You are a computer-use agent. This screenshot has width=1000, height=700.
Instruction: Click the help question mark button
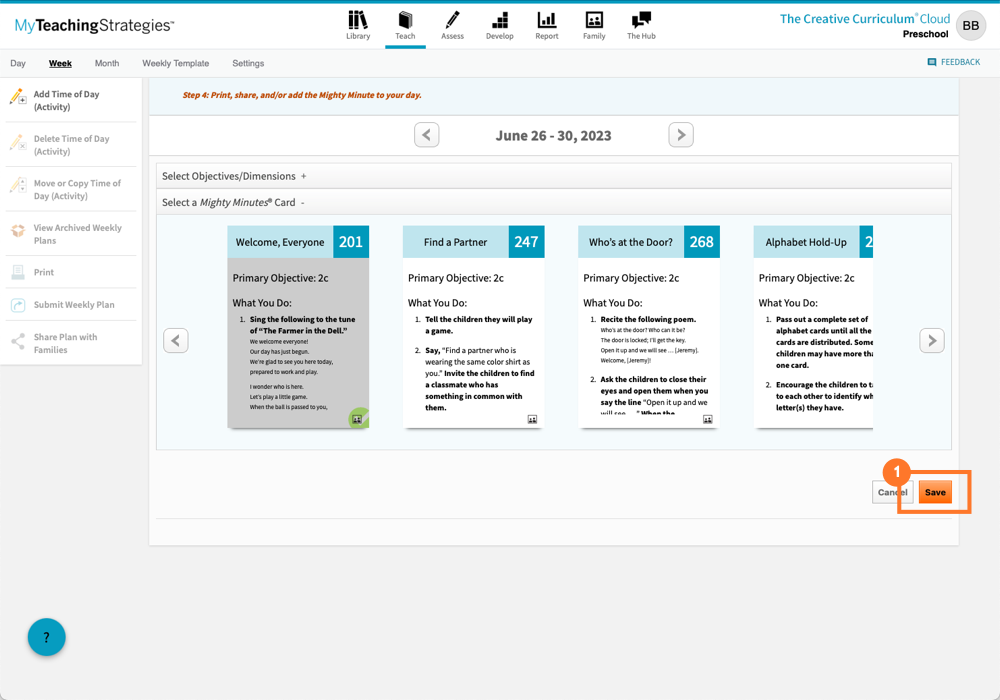46,637
